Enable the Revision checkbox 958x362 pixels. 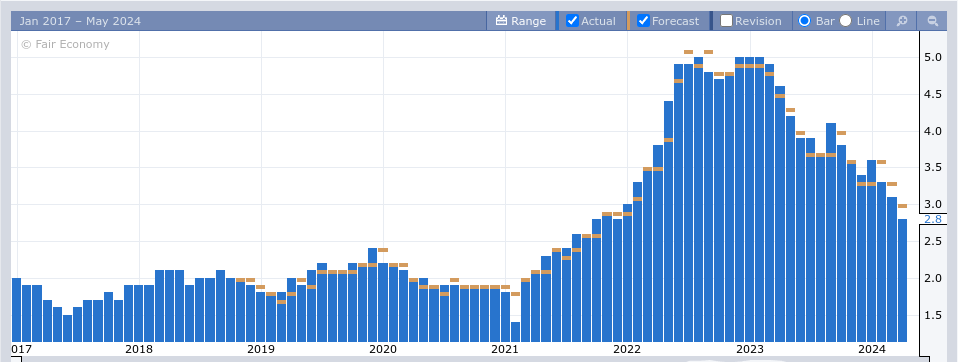coord(726,21)
